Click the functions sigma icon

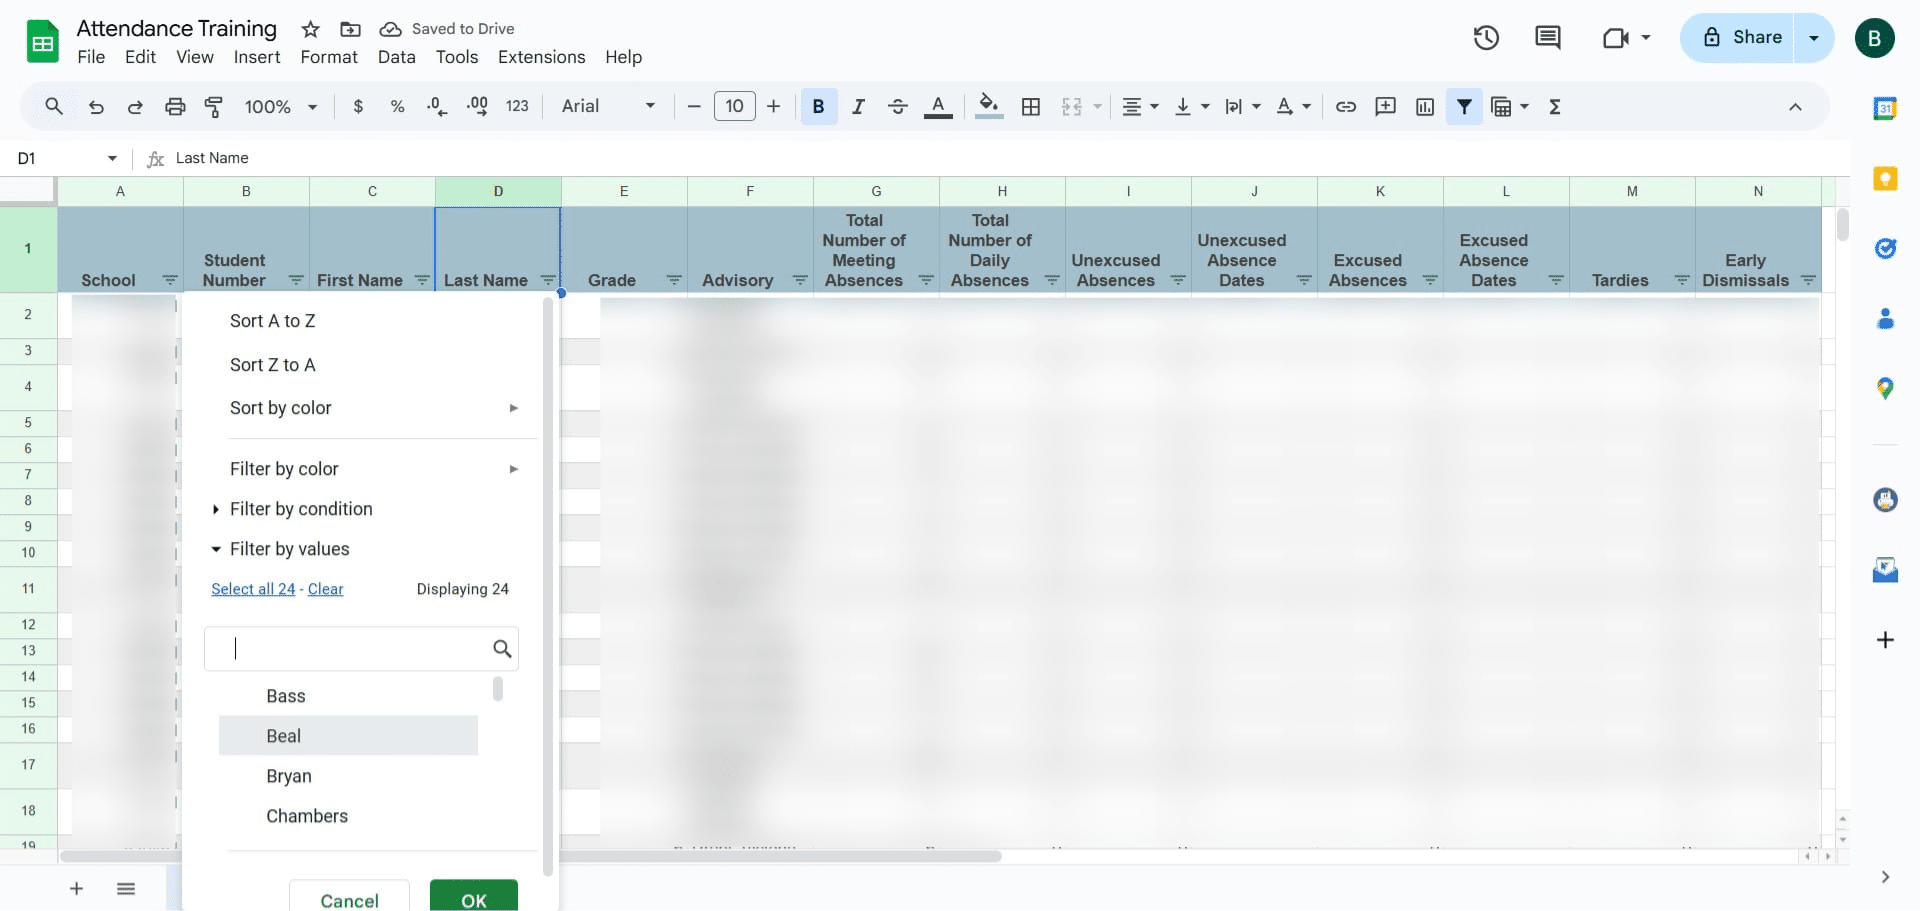[x=1555, y=106]
